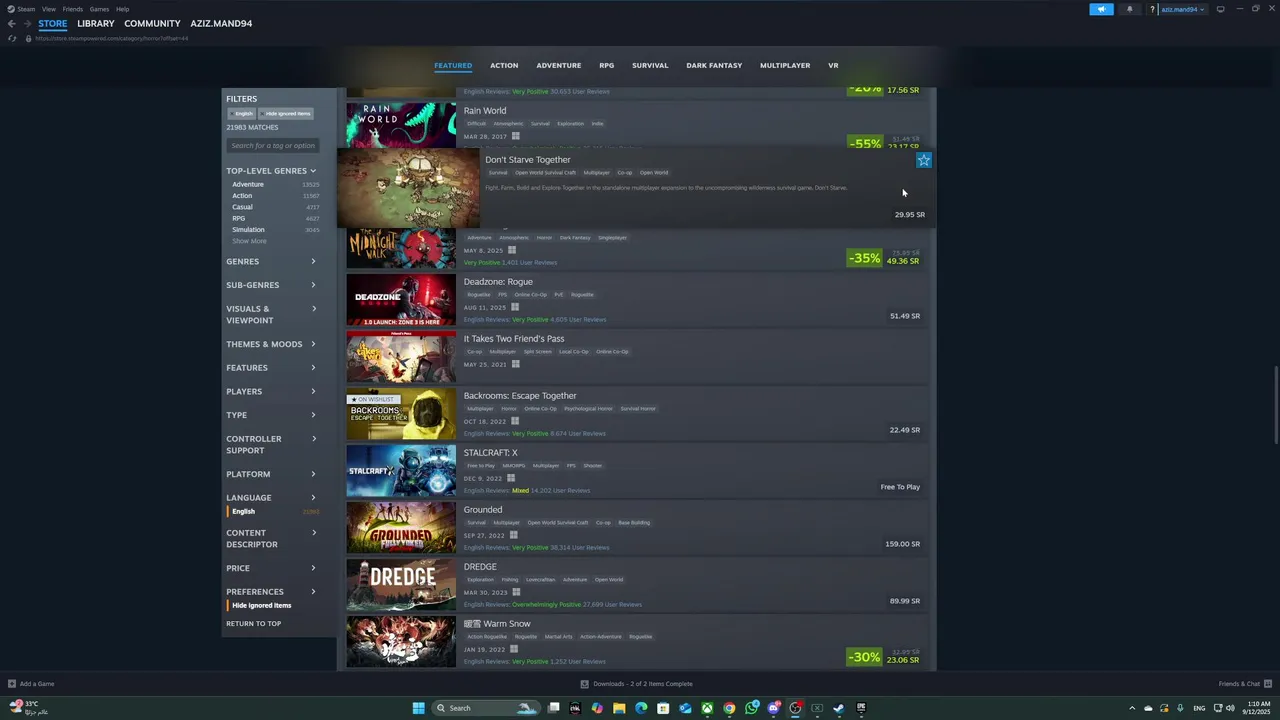Open Microsoft Edge from the taskbar

(641, 708)
